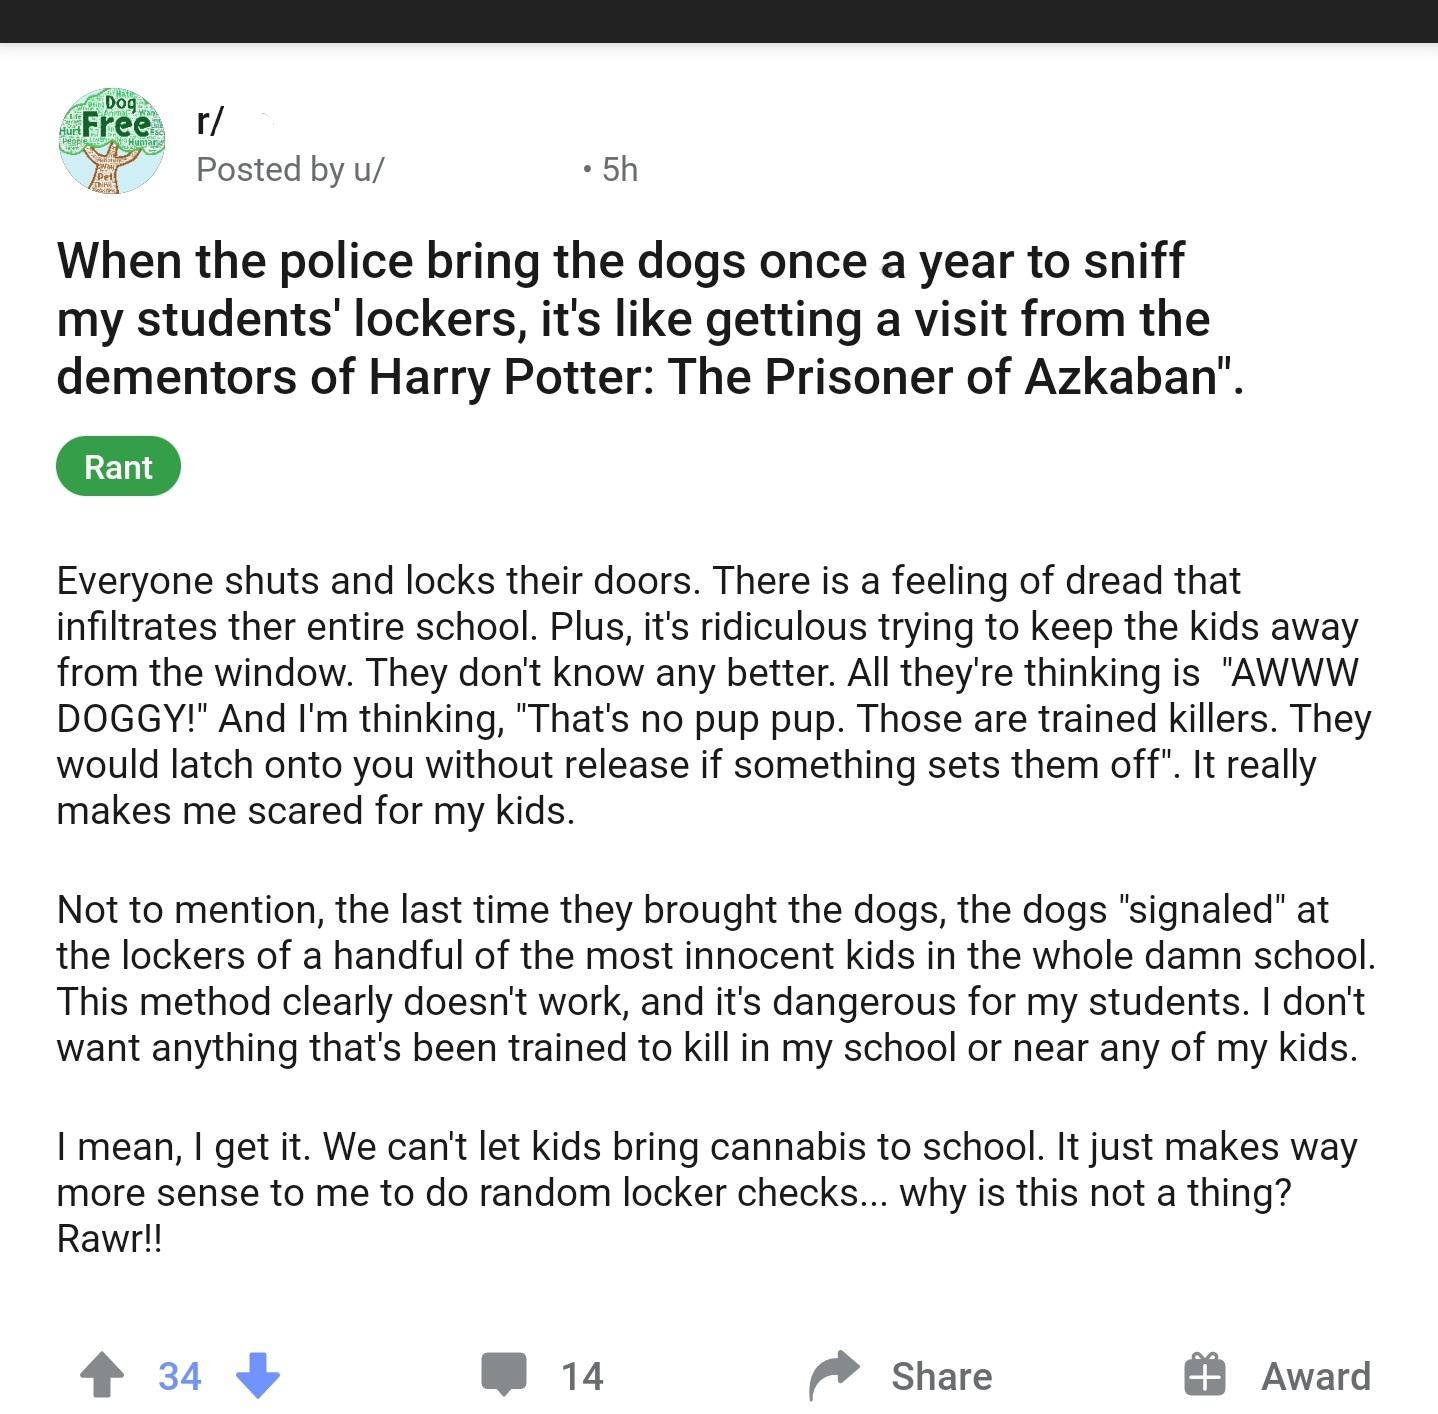Screen dimensions: 1438x1414
Task: Click the Award gift box icon
Action: click(1204, 1374)
